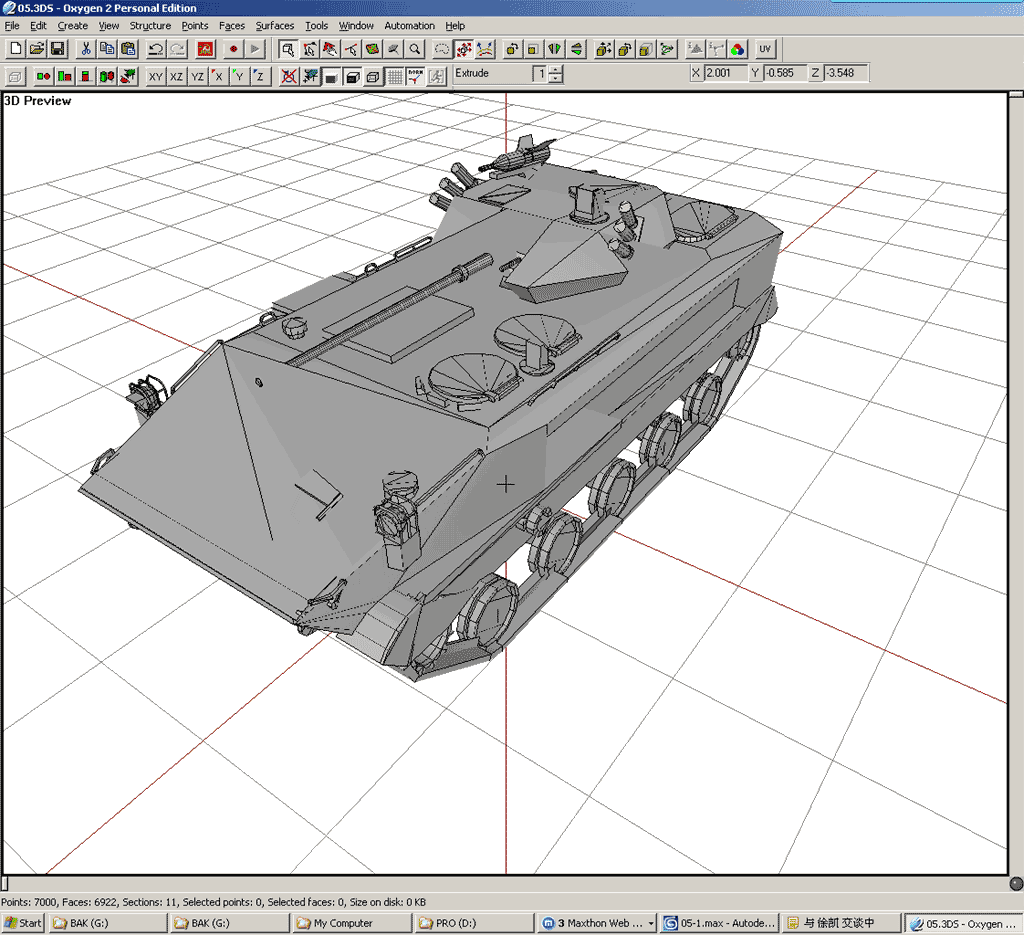
Task: Click the X coordinate input field
Action: (725, 73)
